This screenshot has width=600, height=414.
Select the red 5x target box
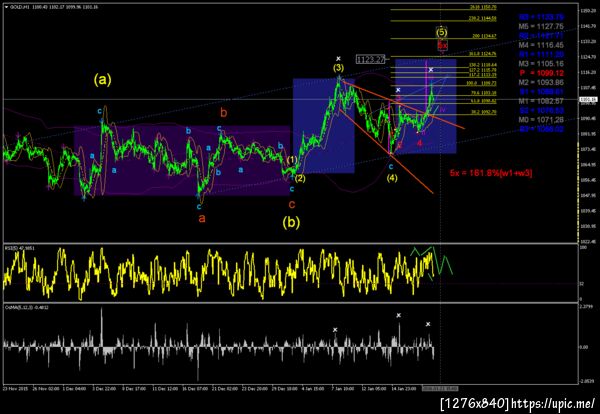[x=442, y=45]
